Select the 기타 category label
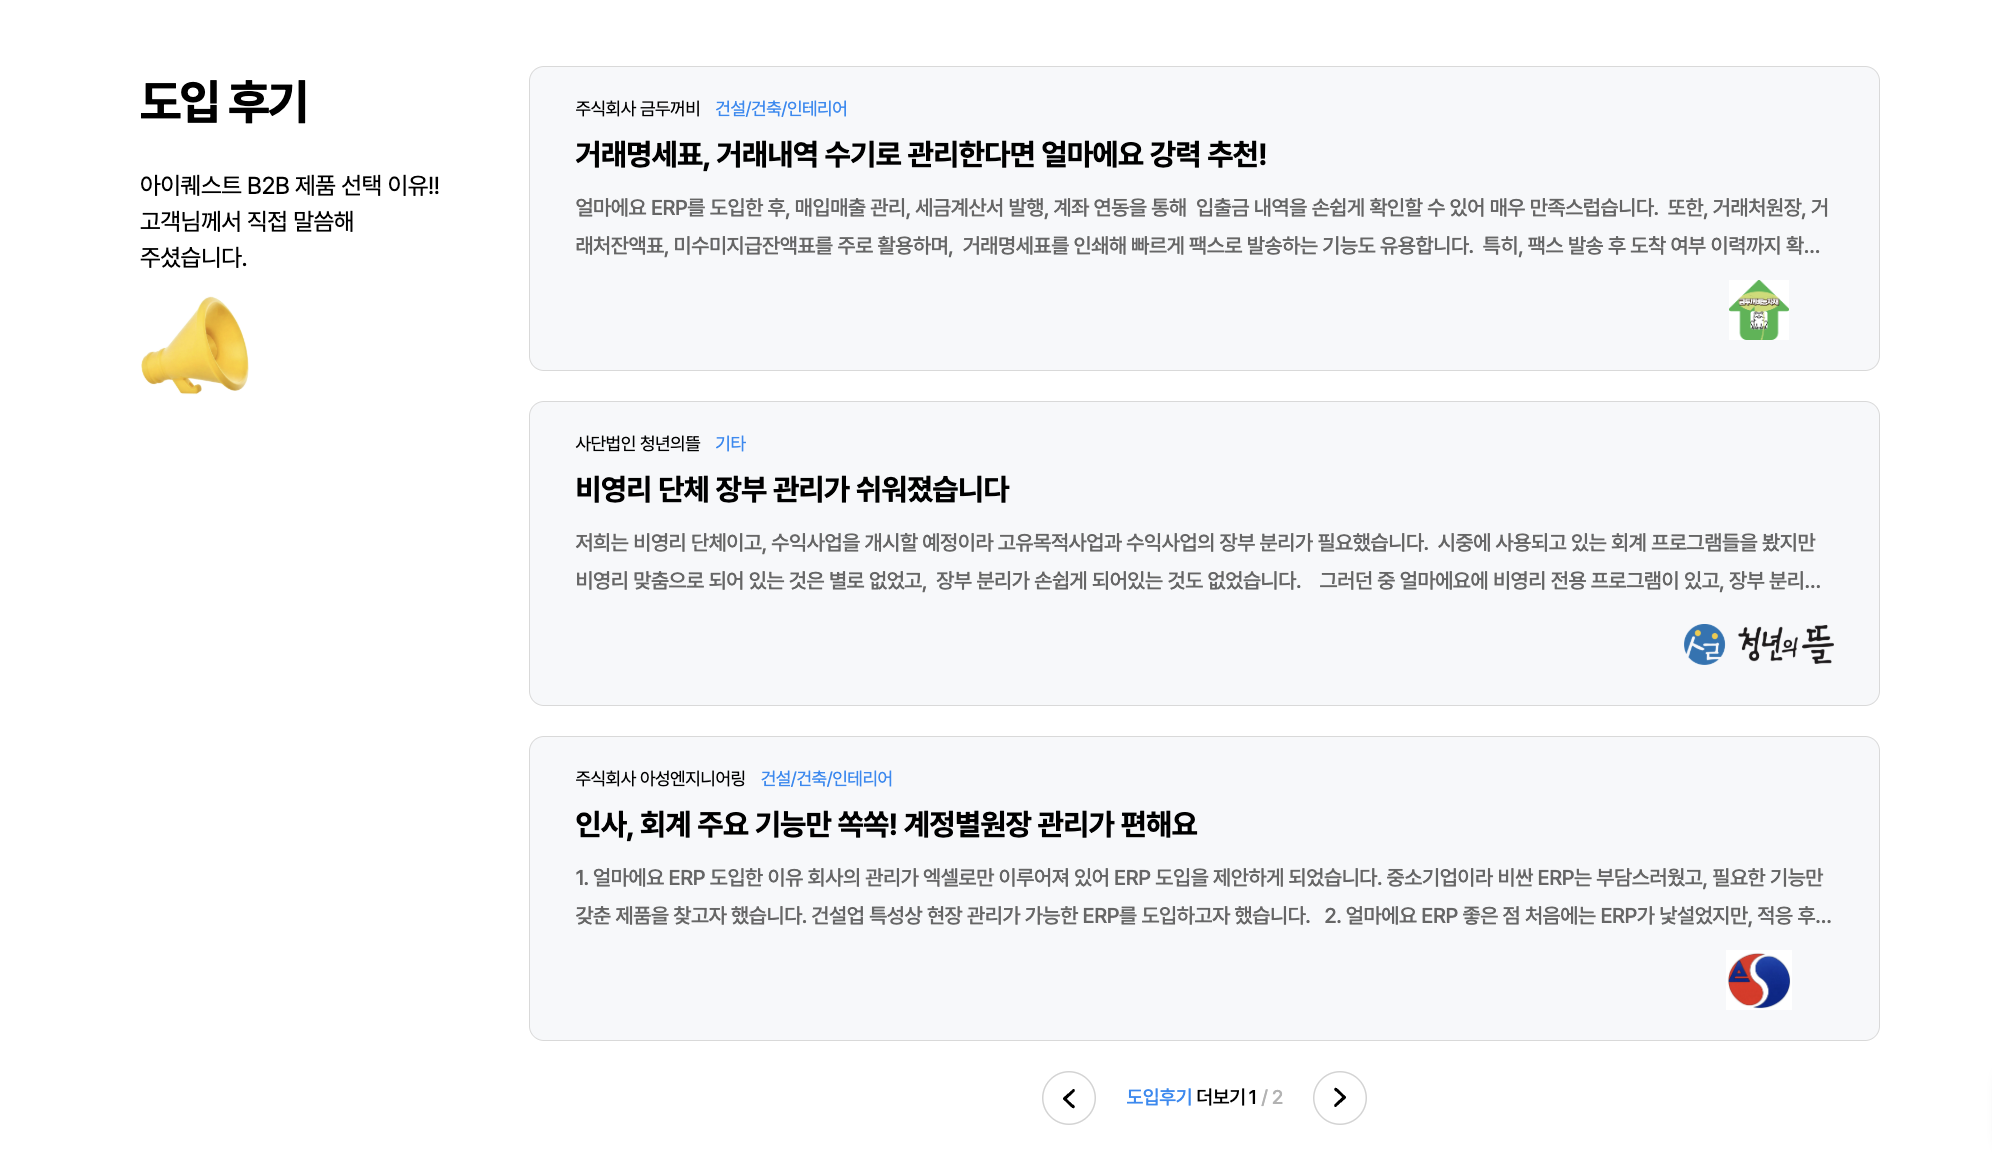The width and height of the screenshot is (1992, 1172). pyautogui.click(x=730, y=443)
